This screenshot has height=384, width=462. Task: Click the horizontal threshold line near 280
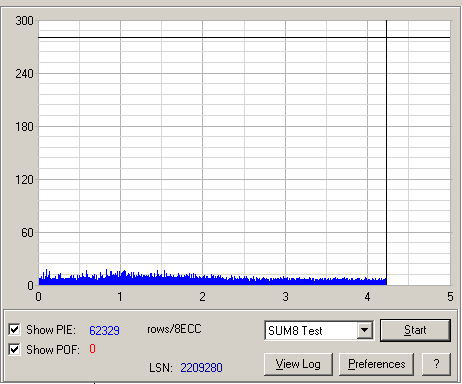244,37
